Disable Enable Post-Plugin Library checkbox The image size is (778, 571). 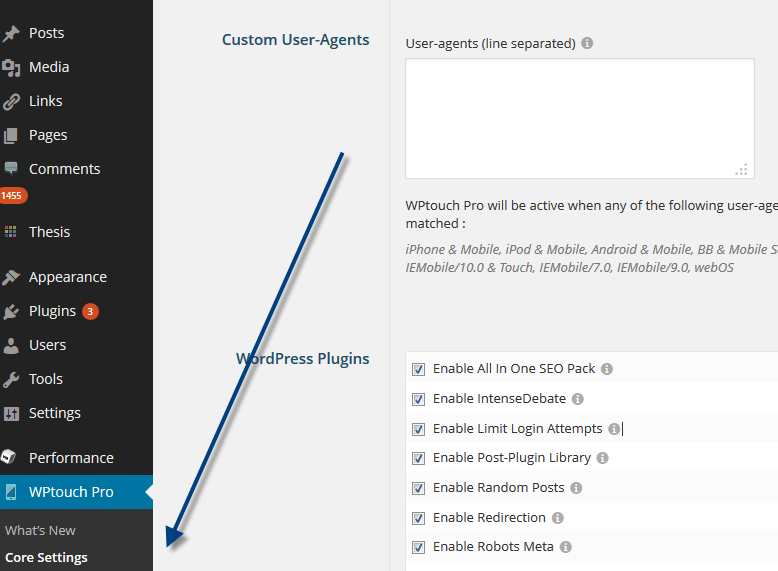click(x=418, y=458)
